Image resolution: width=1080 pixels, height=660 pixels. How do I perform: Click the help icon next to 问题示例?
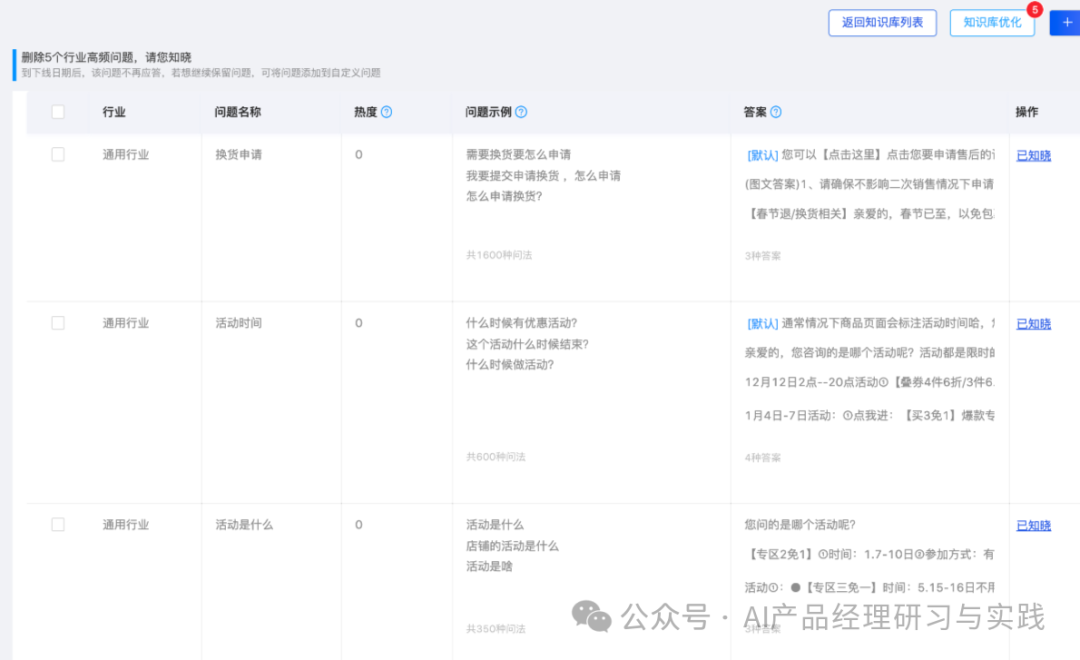[x=521, y=112]
